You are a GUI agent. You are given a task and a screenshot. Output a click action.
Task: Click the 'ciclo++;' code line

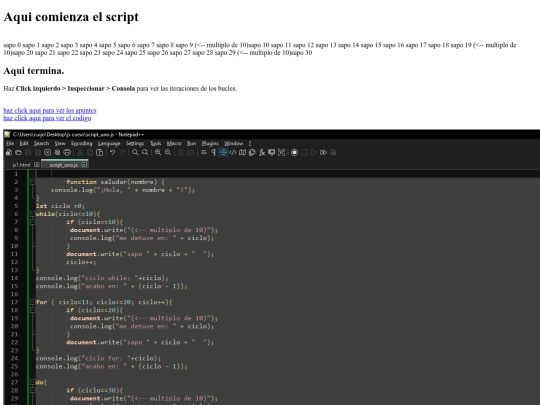tap(81, 262)
